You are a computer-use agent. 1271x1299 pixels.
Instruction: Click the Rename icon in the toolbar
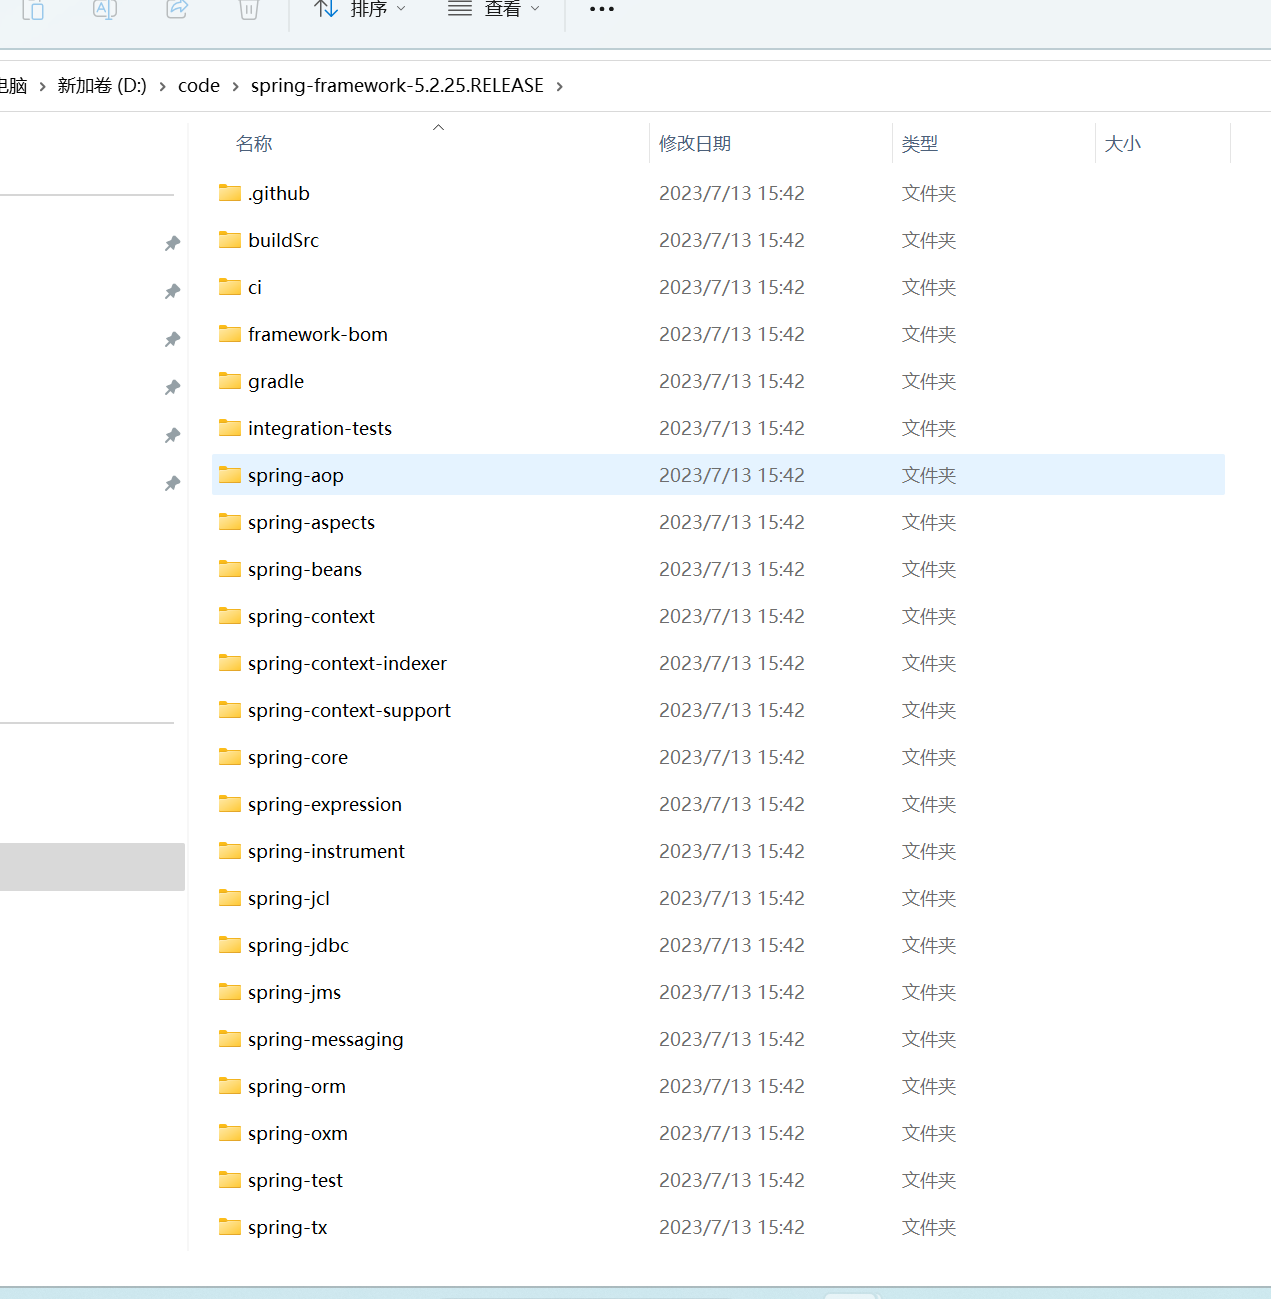click(x=105, y=9)
